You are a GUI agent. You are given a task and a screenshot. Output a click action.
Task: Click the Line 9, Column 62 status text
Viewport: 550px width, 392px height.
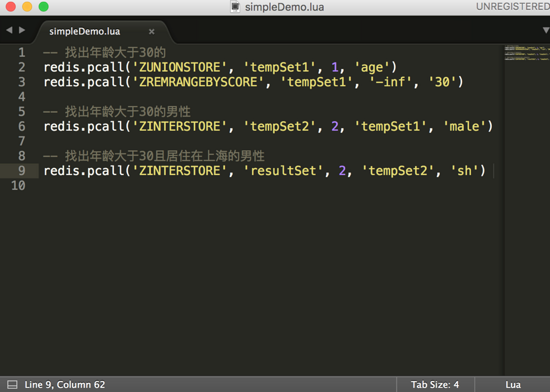[65, 385]
